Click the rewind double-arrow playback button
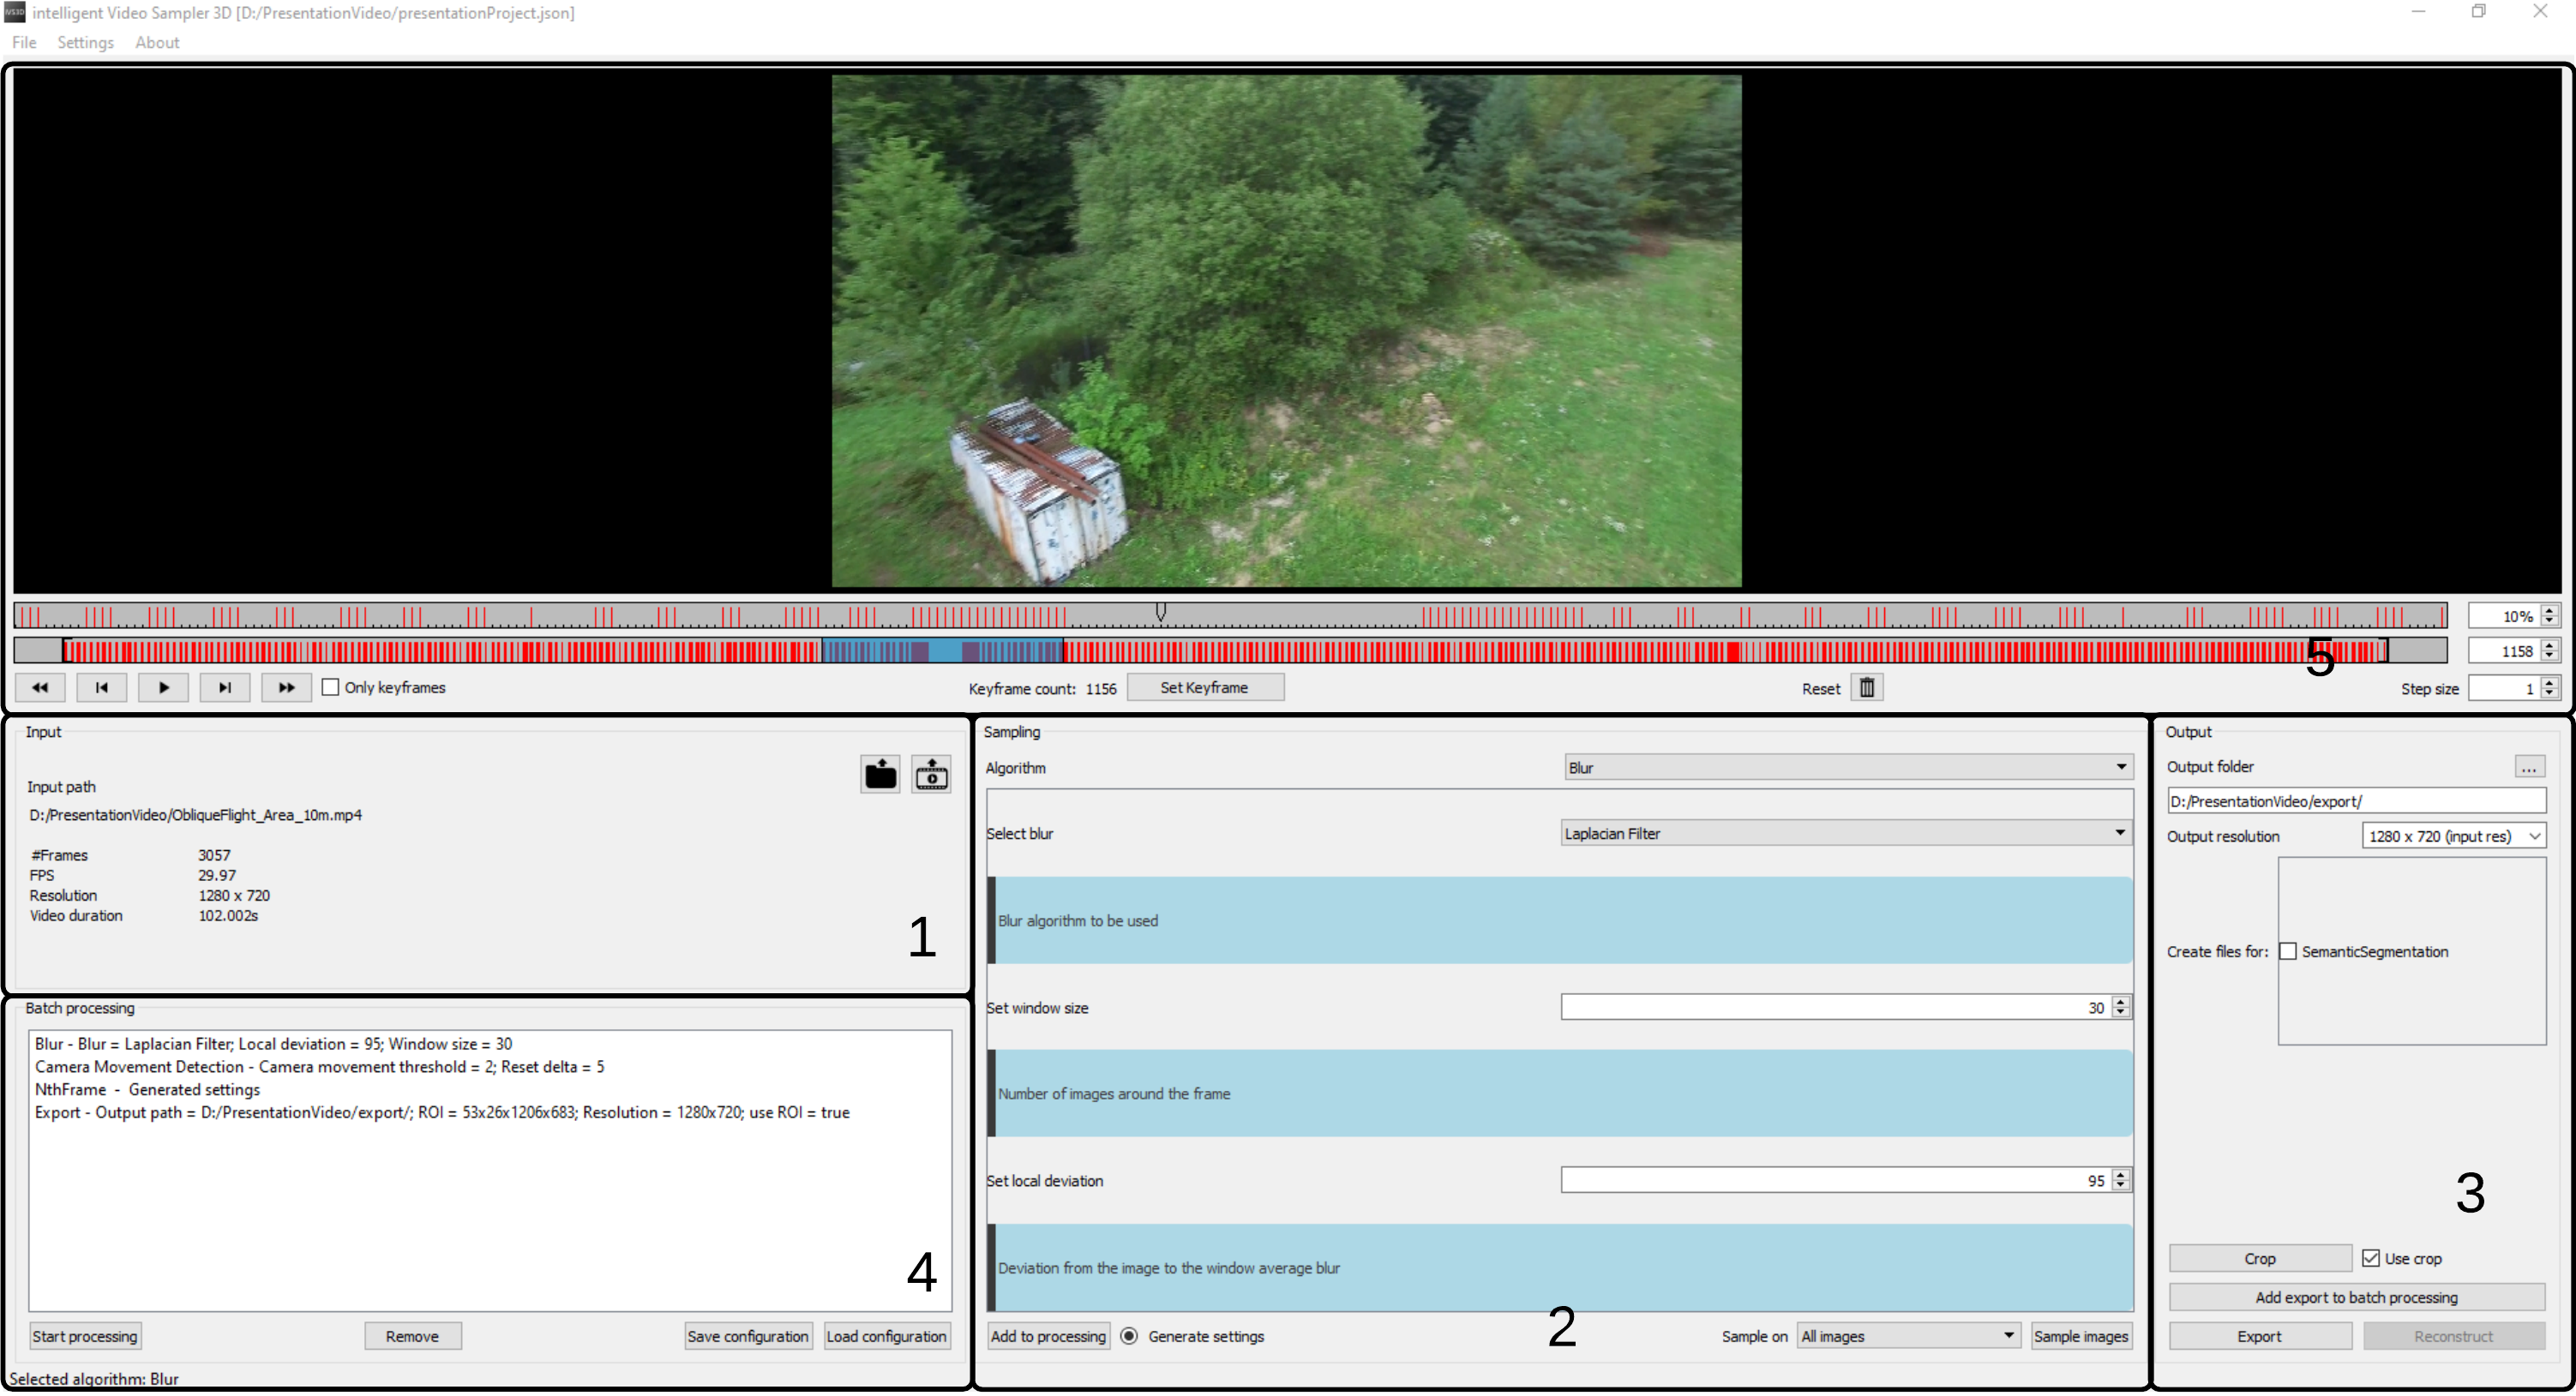 [40, 688]
